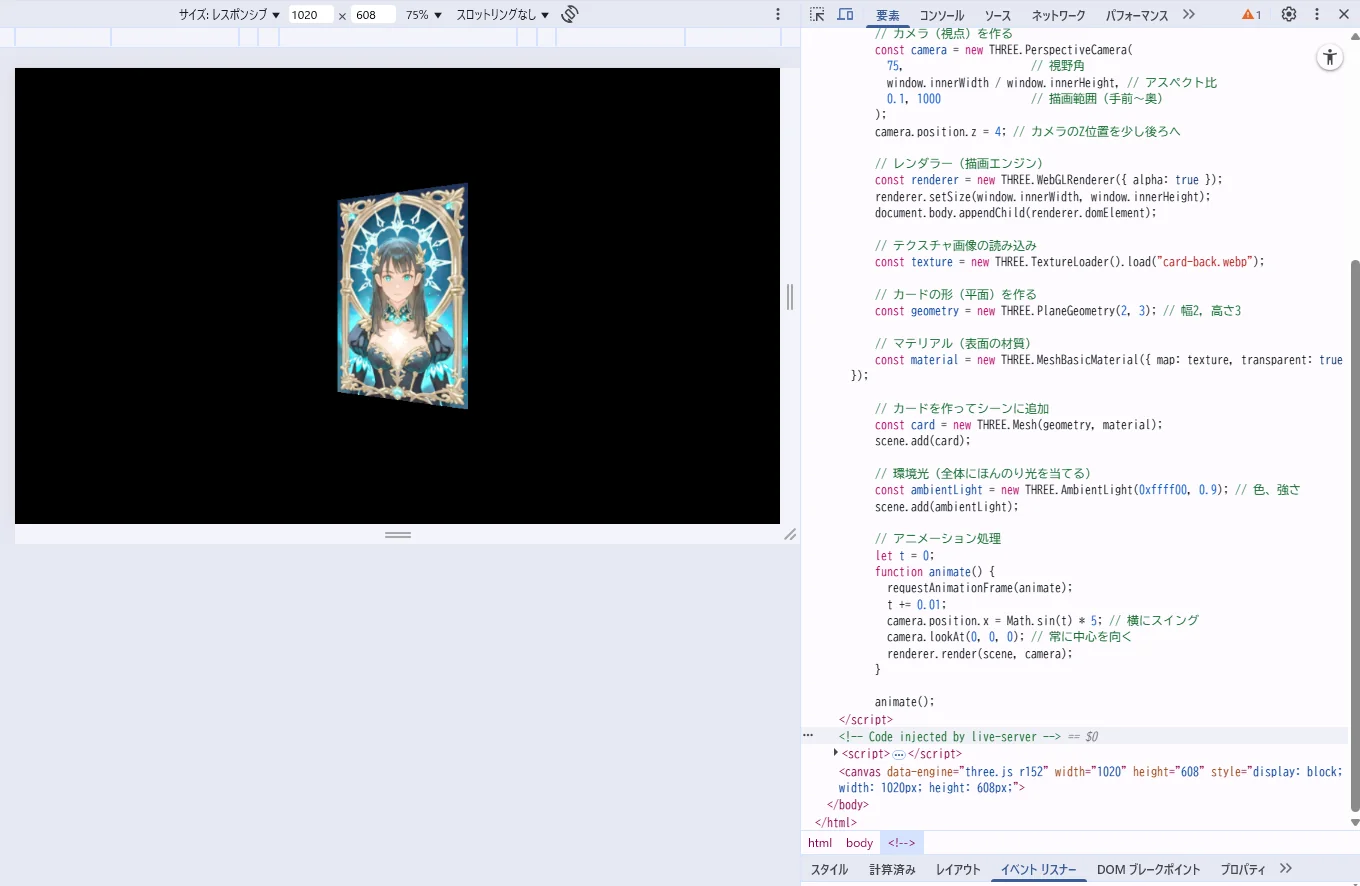Open the サイズ: レスポンシブ device dropdown
Image resolution: width=1360 pixels, height=886 pixels.
(x=229, y=15)
